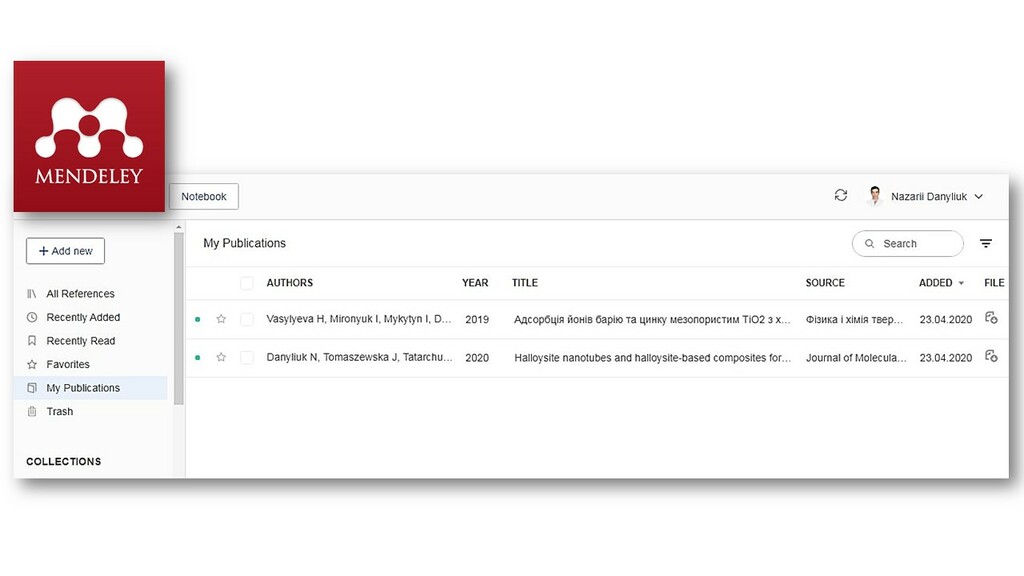Click the Nazarii Danyliuk profile avatar
Screen dimensions: 1024x576
pos(874,196)
